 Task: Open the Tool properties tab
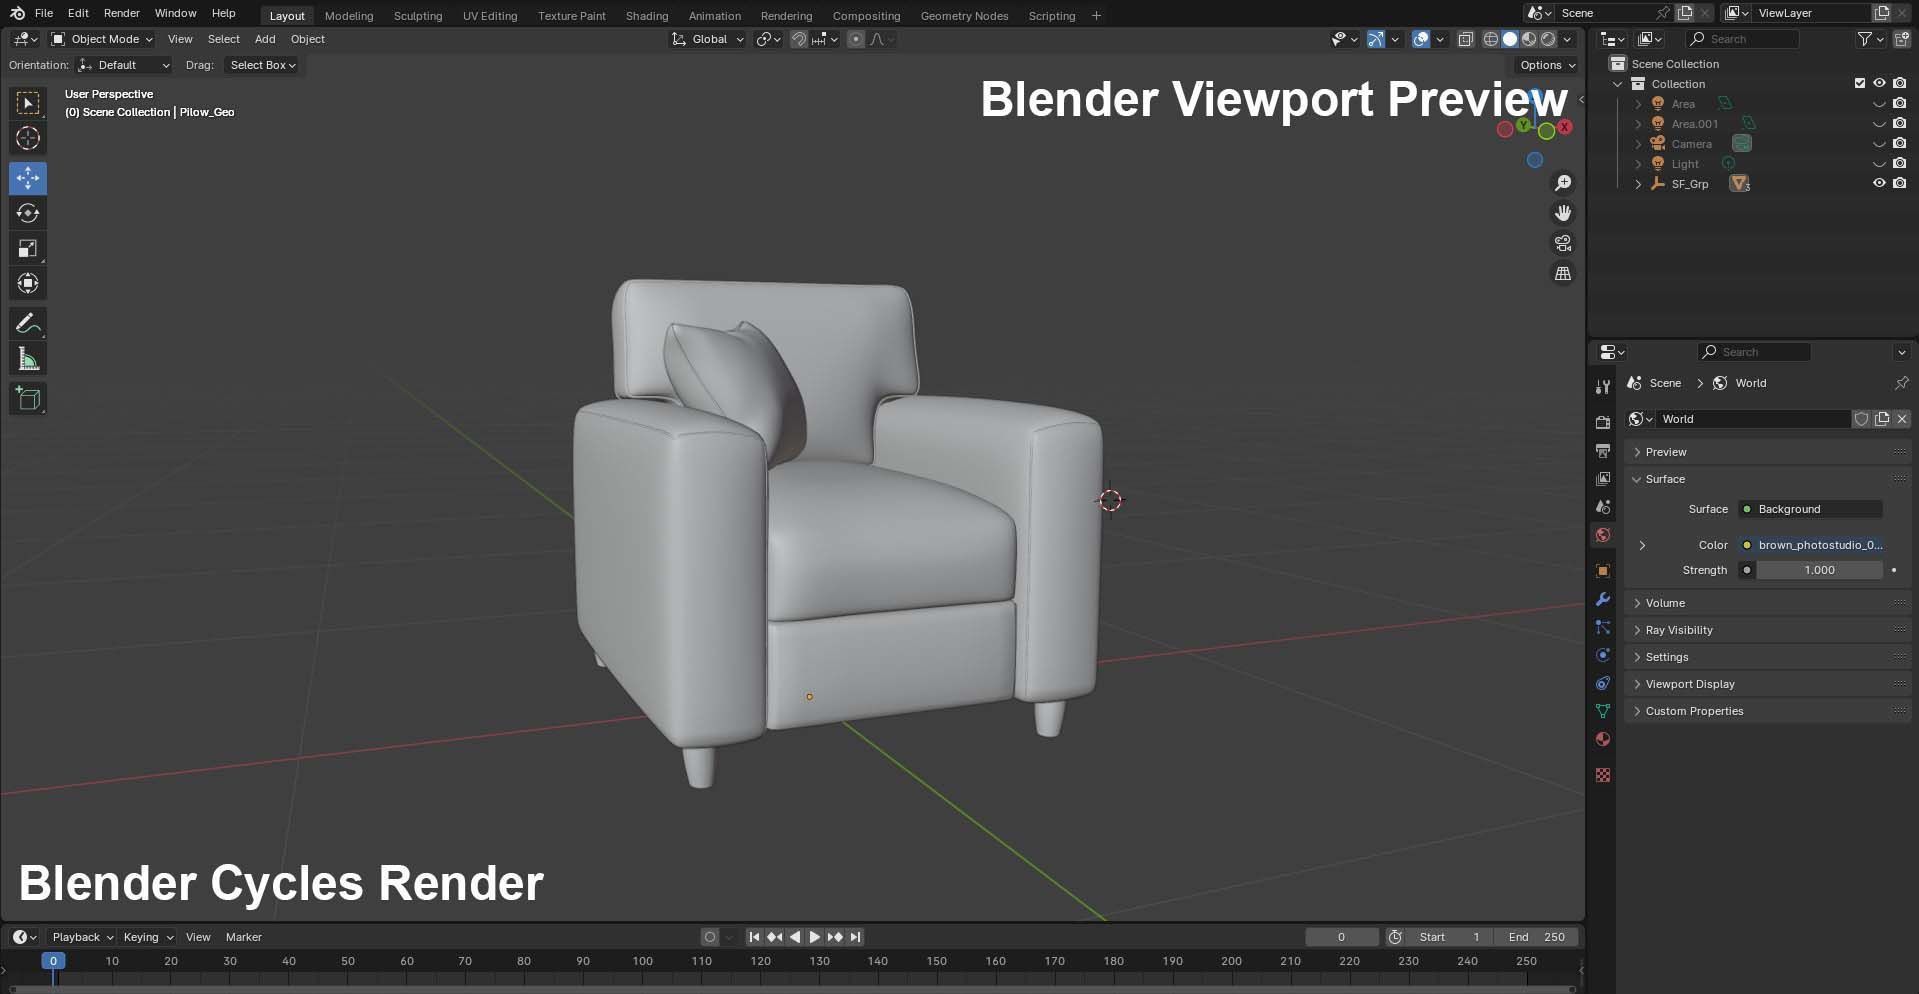[1603, 387]
